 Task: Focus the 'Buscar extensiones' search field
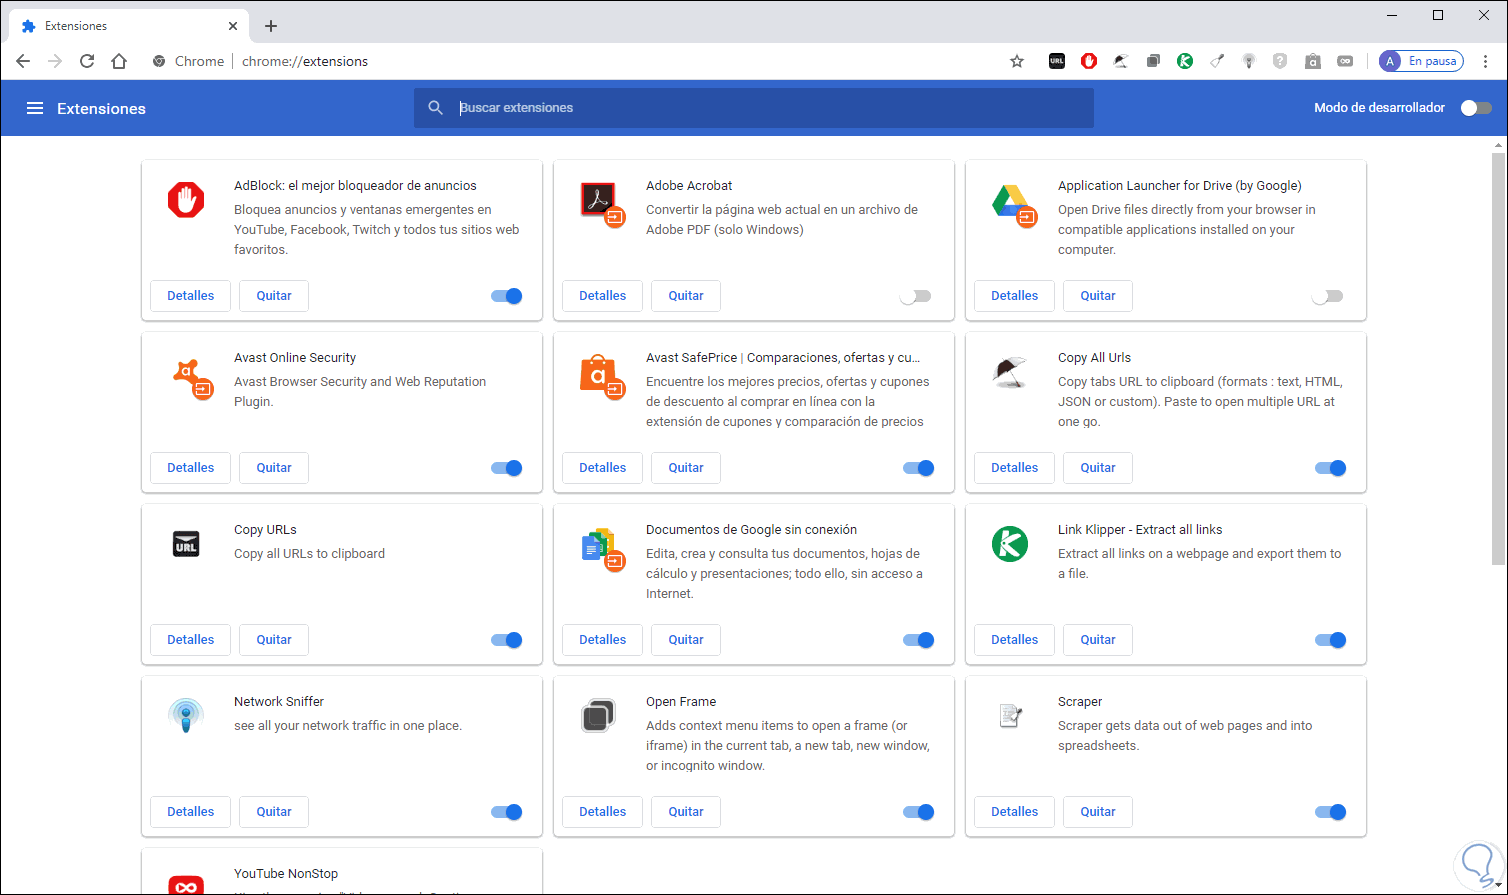tap(770, 108)
